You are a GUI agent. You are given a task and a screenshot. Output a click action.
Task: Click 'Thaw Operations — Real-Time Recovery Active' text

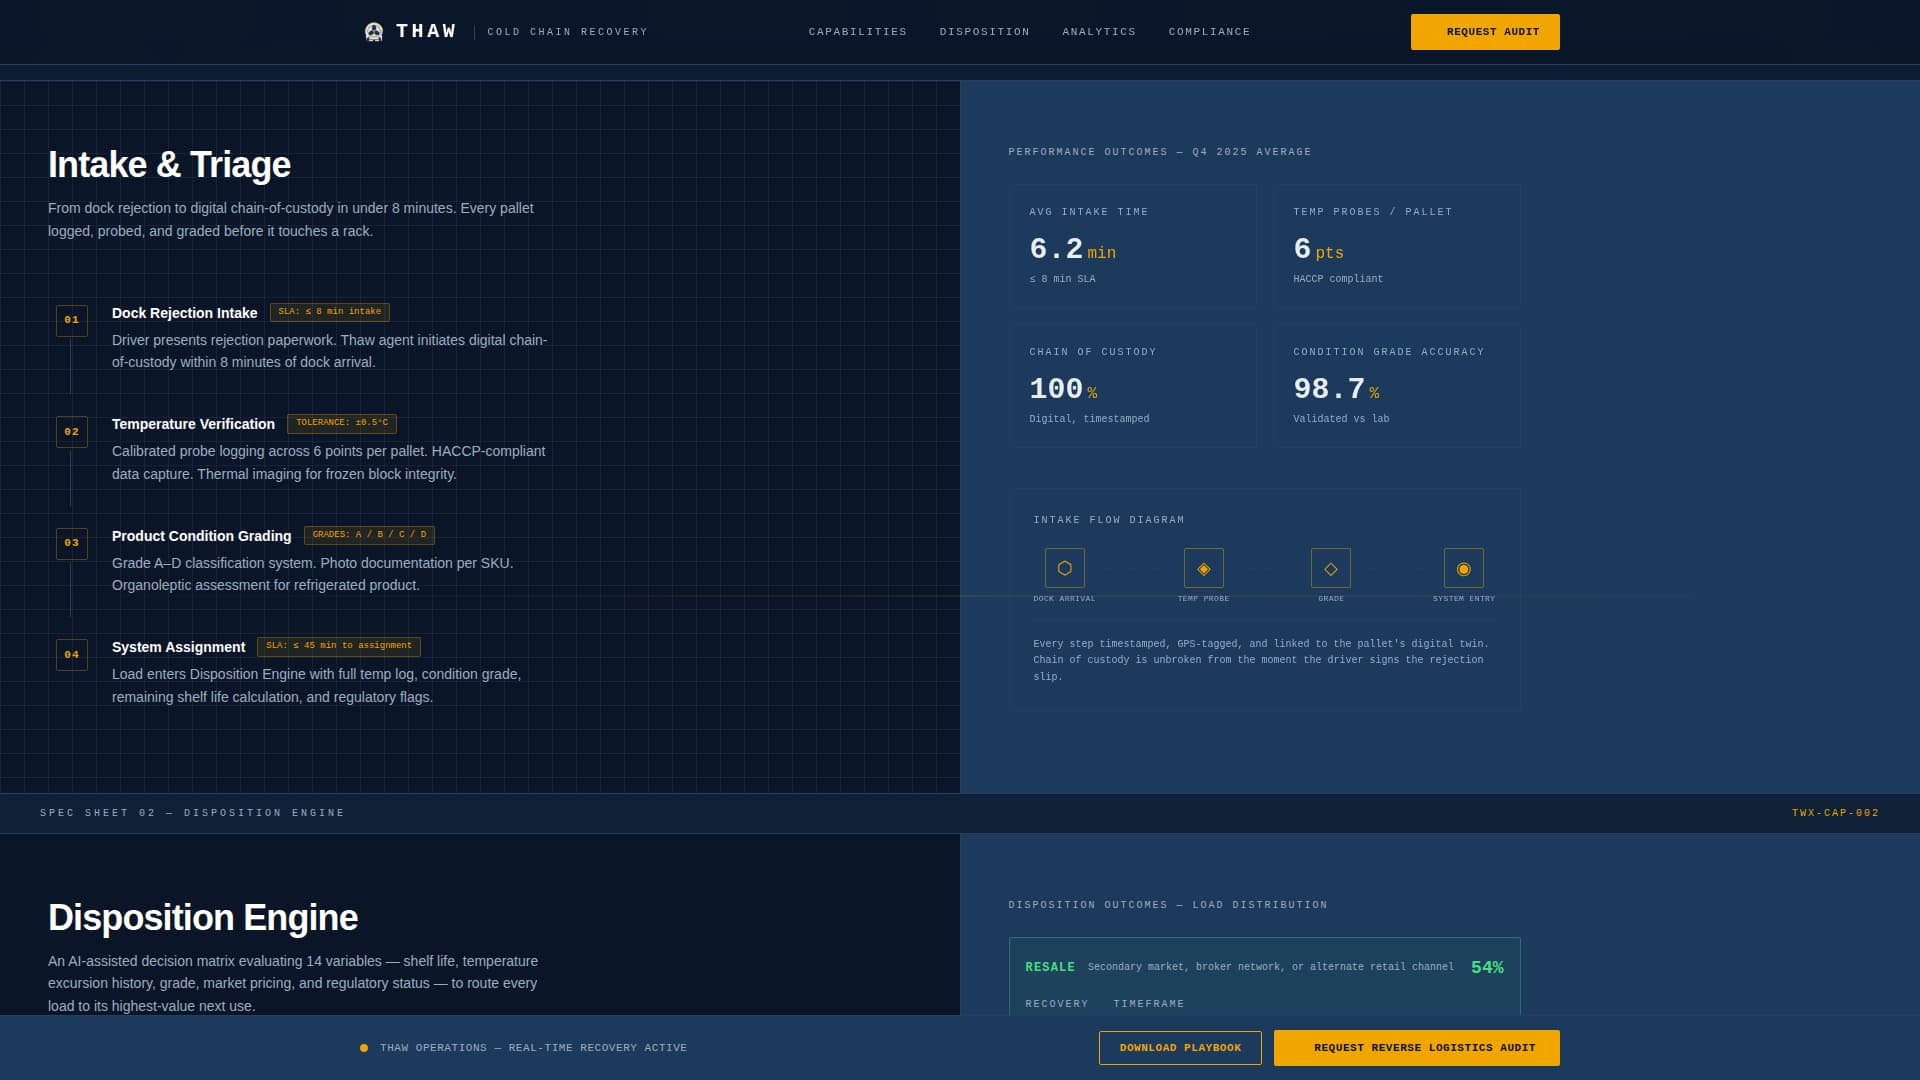pos(533,1048)
